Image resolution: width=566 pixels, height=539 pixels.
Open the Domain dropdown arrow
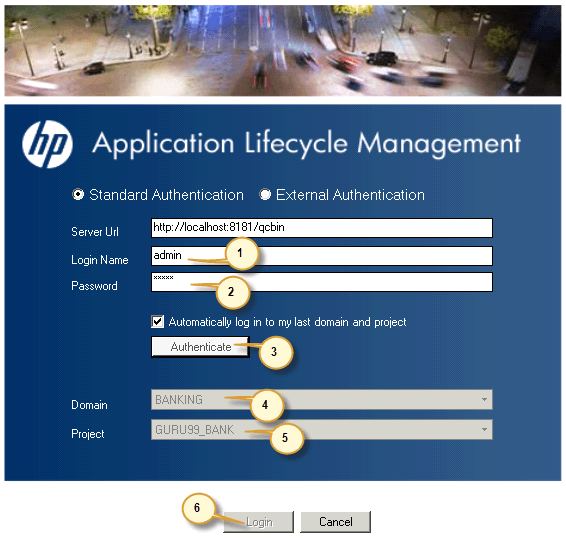coord(484,400)
